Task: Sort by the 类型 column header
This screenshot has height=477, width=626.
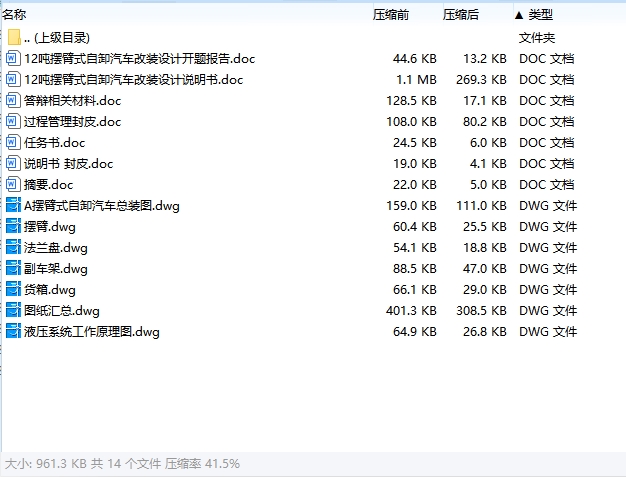Action: click(x=541, y=15)
